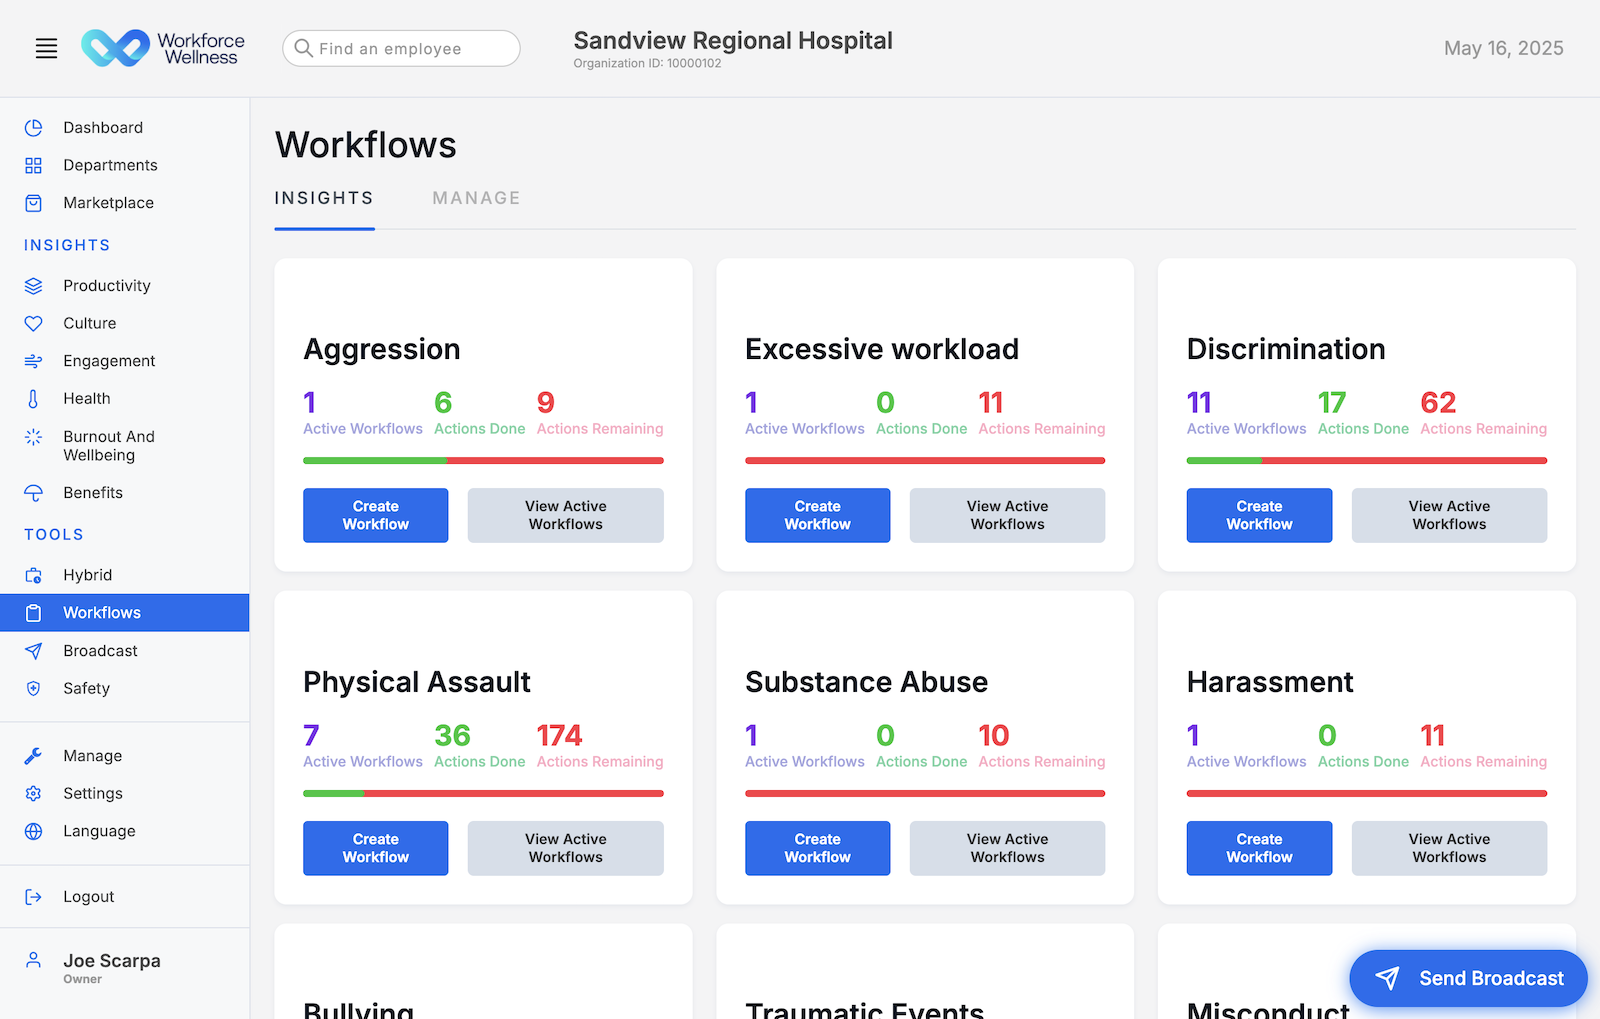View Active Workflows for Discrimination
Screen dimensions: 1600x1019
coord(1449,515)
